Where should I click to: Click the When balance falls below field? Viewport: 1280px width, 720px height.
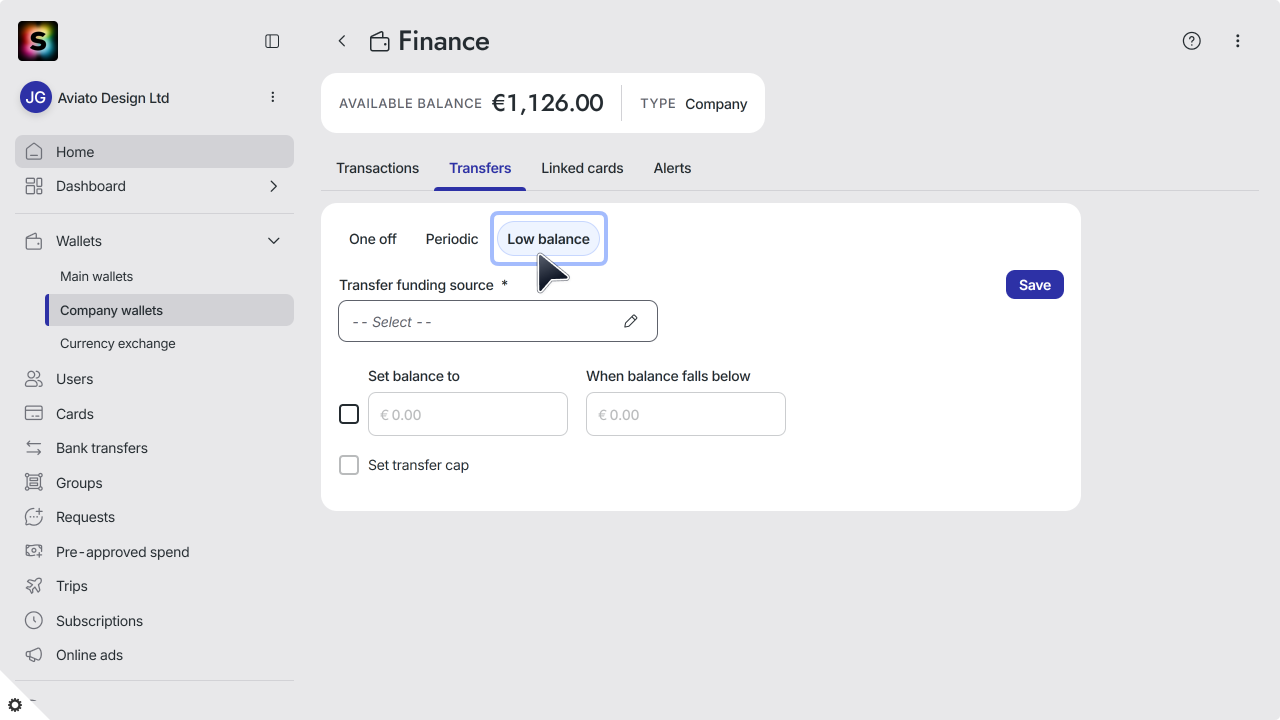(x=686, y=414)
